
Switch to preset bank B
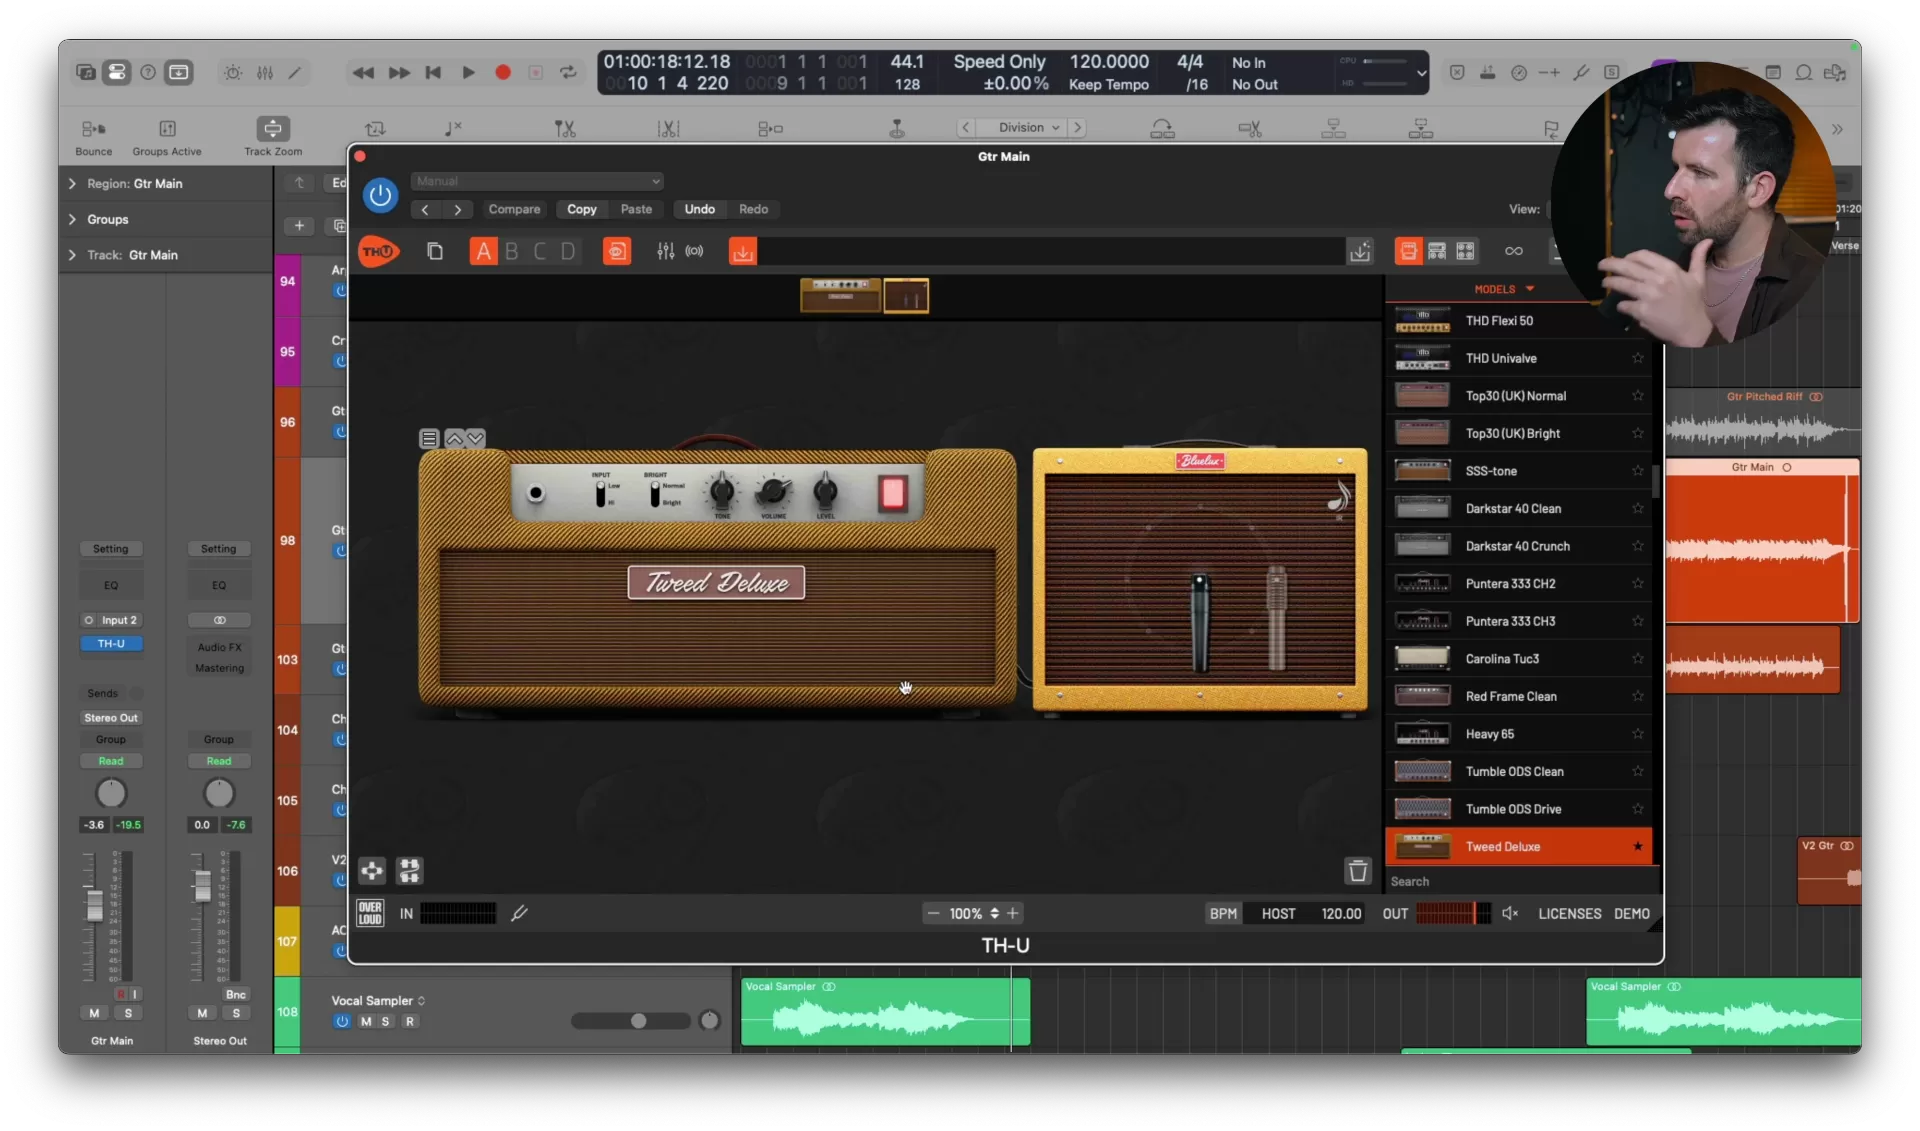coord(511,251)
